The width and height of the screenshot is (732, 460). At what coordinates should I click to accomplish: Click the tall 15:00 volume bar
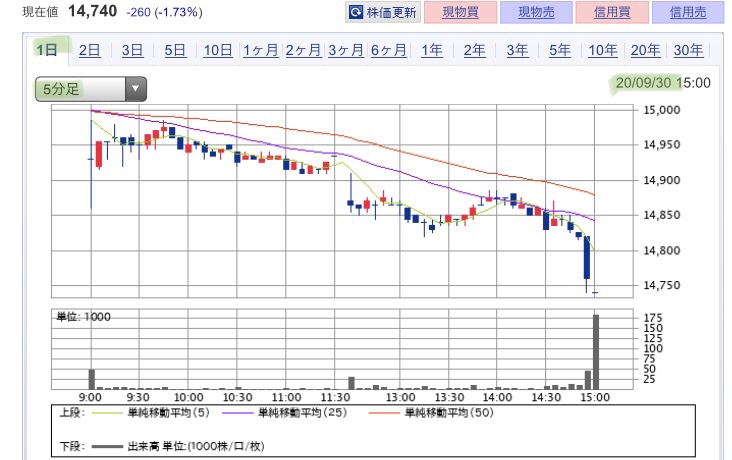pos(596,352)
